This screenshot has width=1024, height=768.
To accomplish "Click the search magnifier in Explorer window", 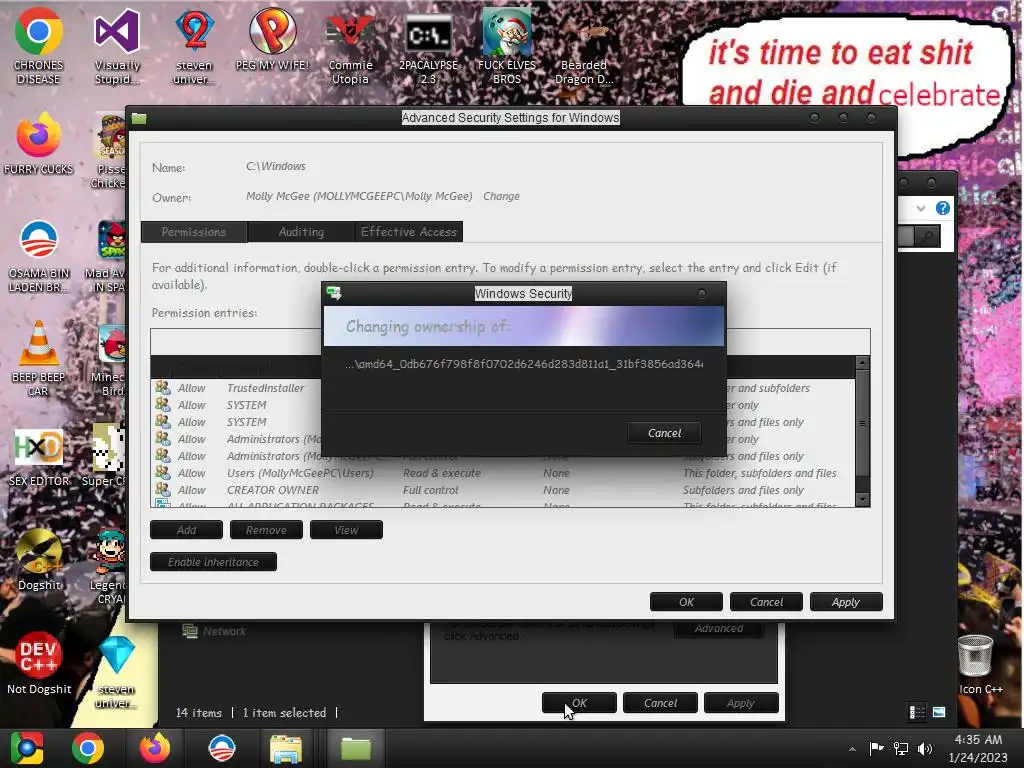I will point(927,236).
